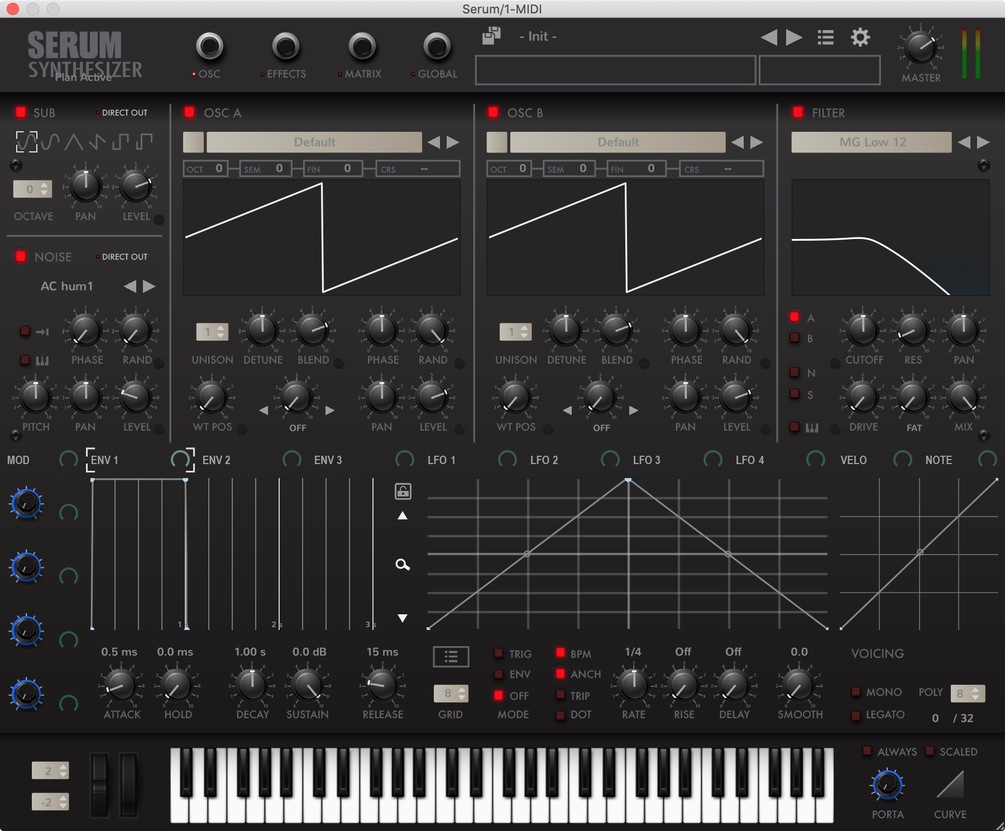The width and height of the screenshot is (1005, 831).
Task: Click the POLY voice count stepper
Action: pyautogui.click(x=968, y=693)
